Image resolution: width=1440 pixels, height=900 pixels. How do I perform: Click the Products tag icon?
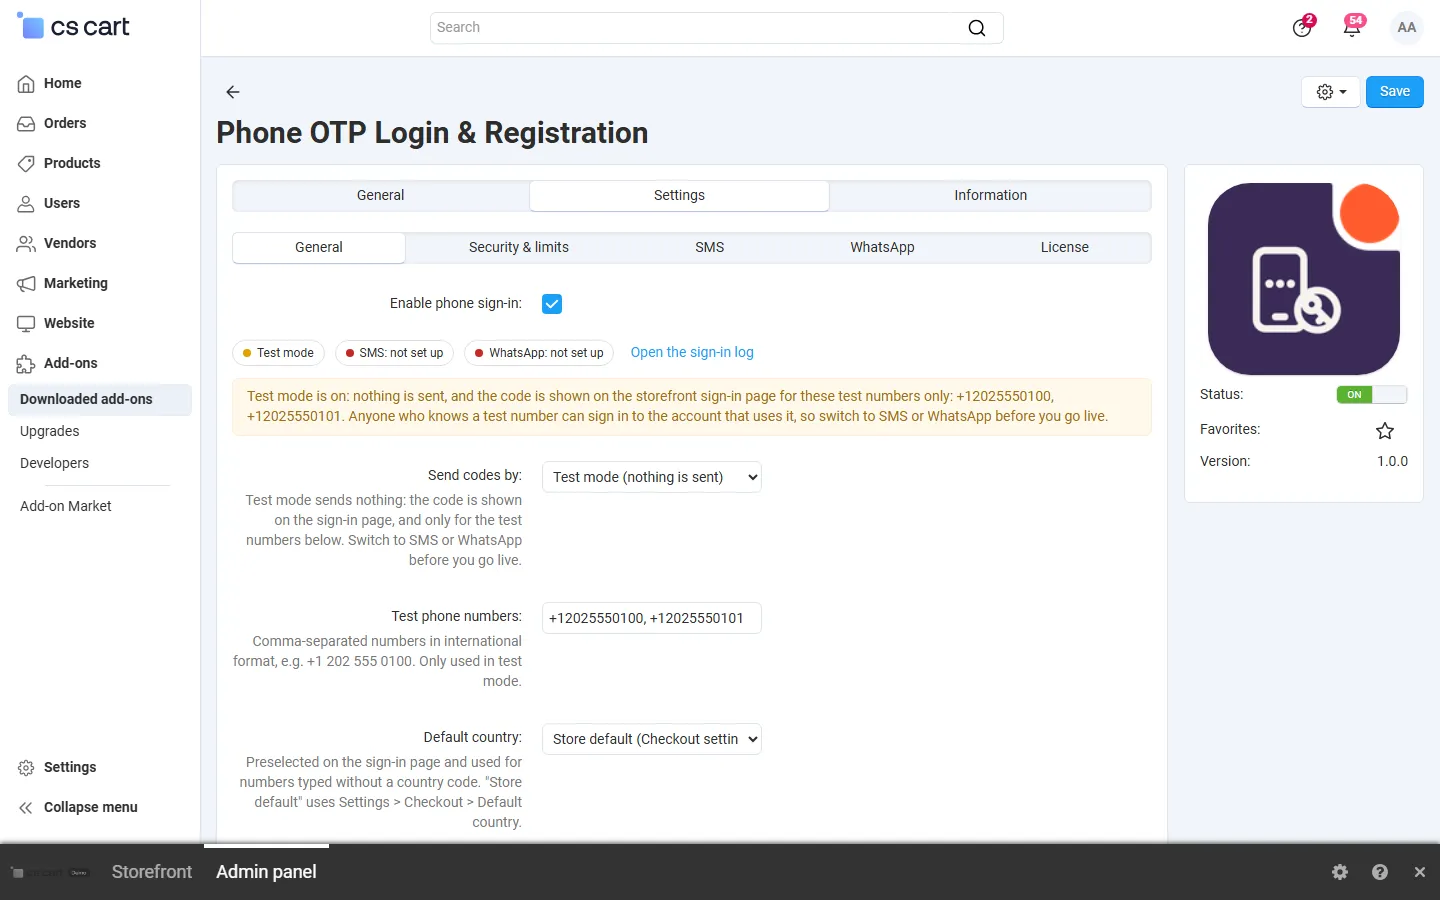[x=26, y=164]
